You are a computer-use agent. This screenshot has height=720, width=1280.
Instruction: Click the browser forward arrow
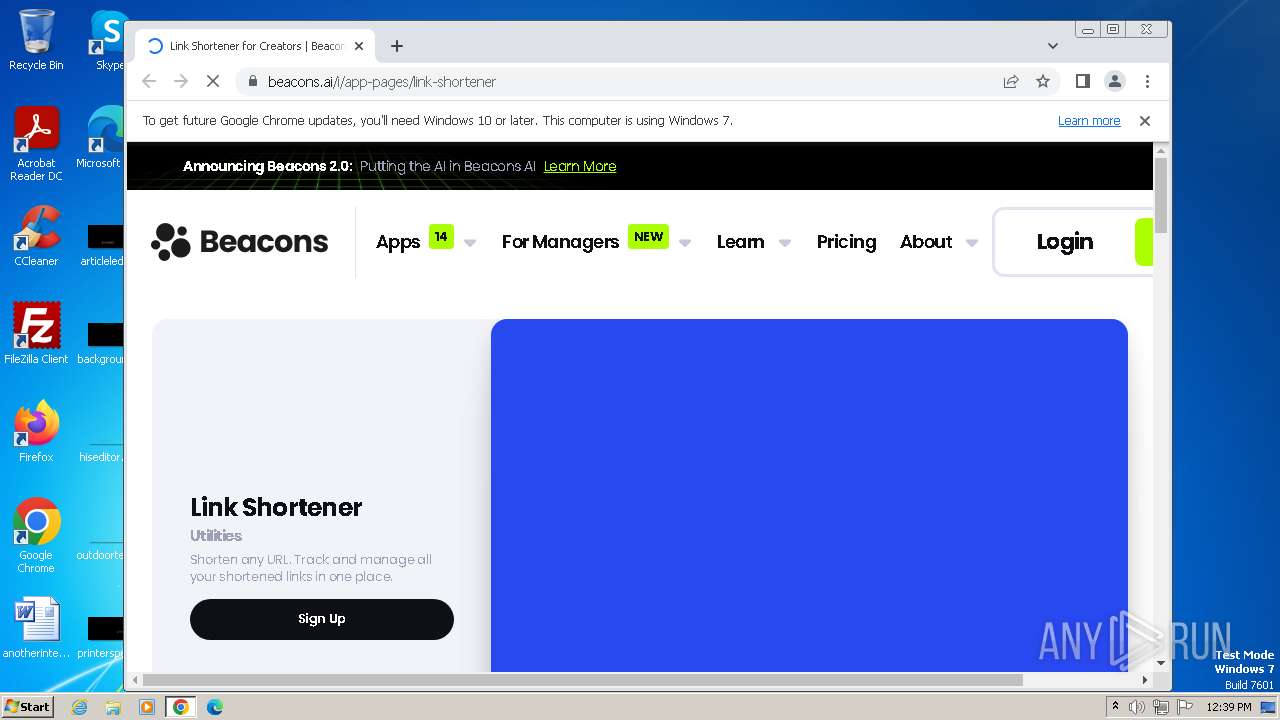181,82
